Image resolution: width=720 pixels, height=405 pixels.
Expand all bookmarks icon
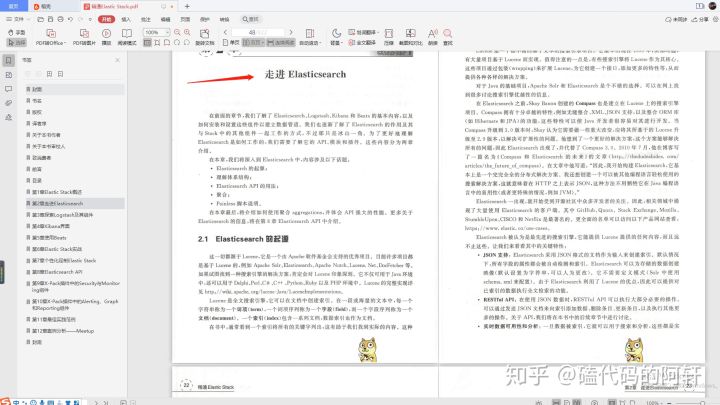coord(49,74)
